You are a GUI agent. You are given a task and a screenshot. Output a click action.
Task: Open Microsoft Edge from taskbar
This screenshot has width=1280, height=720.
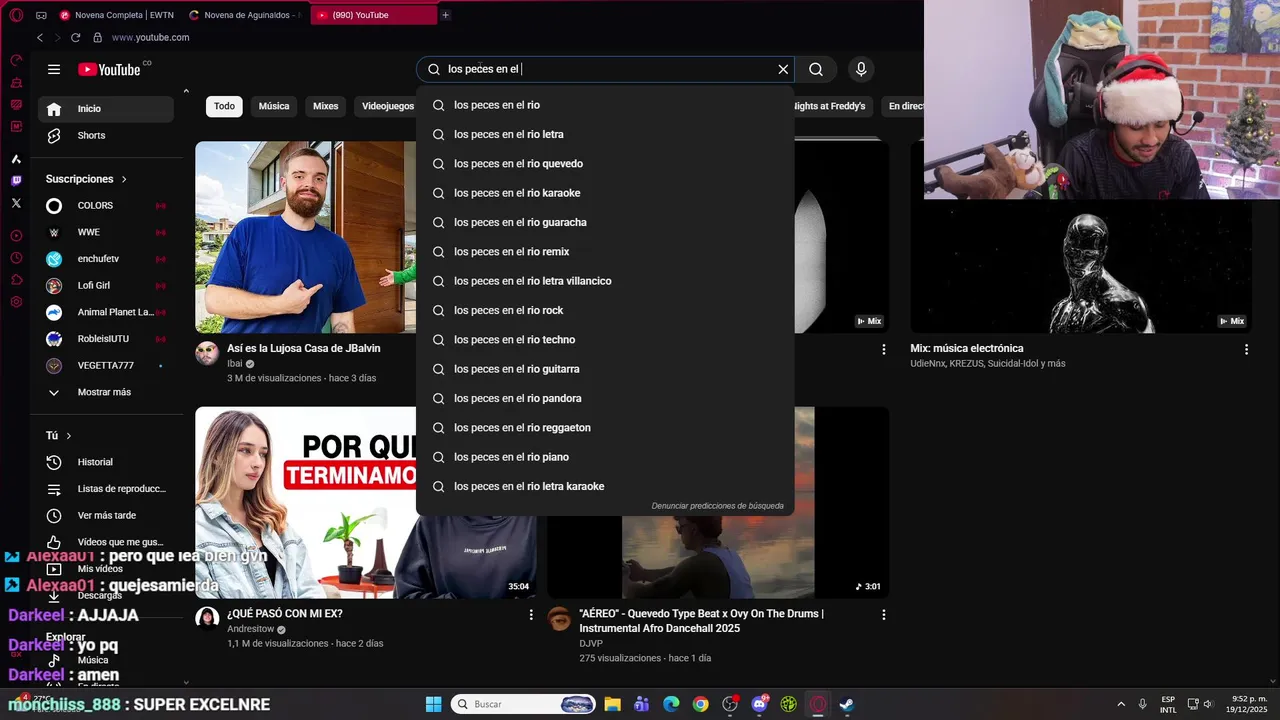point(671,704)
